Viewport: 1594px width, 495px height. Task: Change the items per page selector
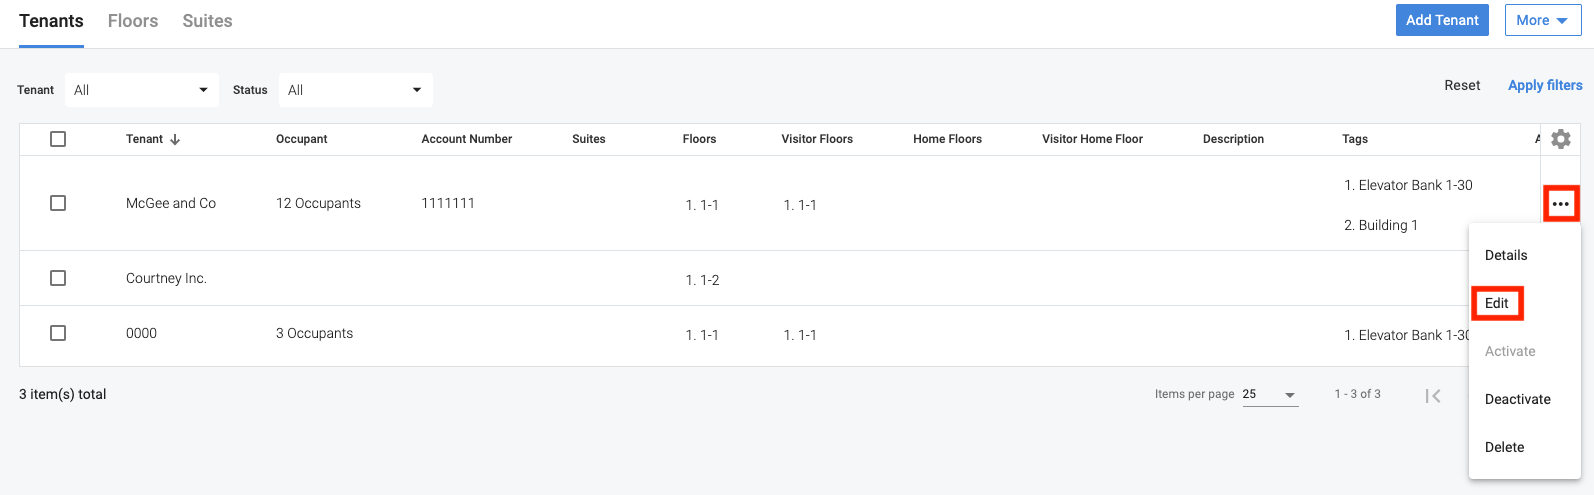click(1270, 395)
